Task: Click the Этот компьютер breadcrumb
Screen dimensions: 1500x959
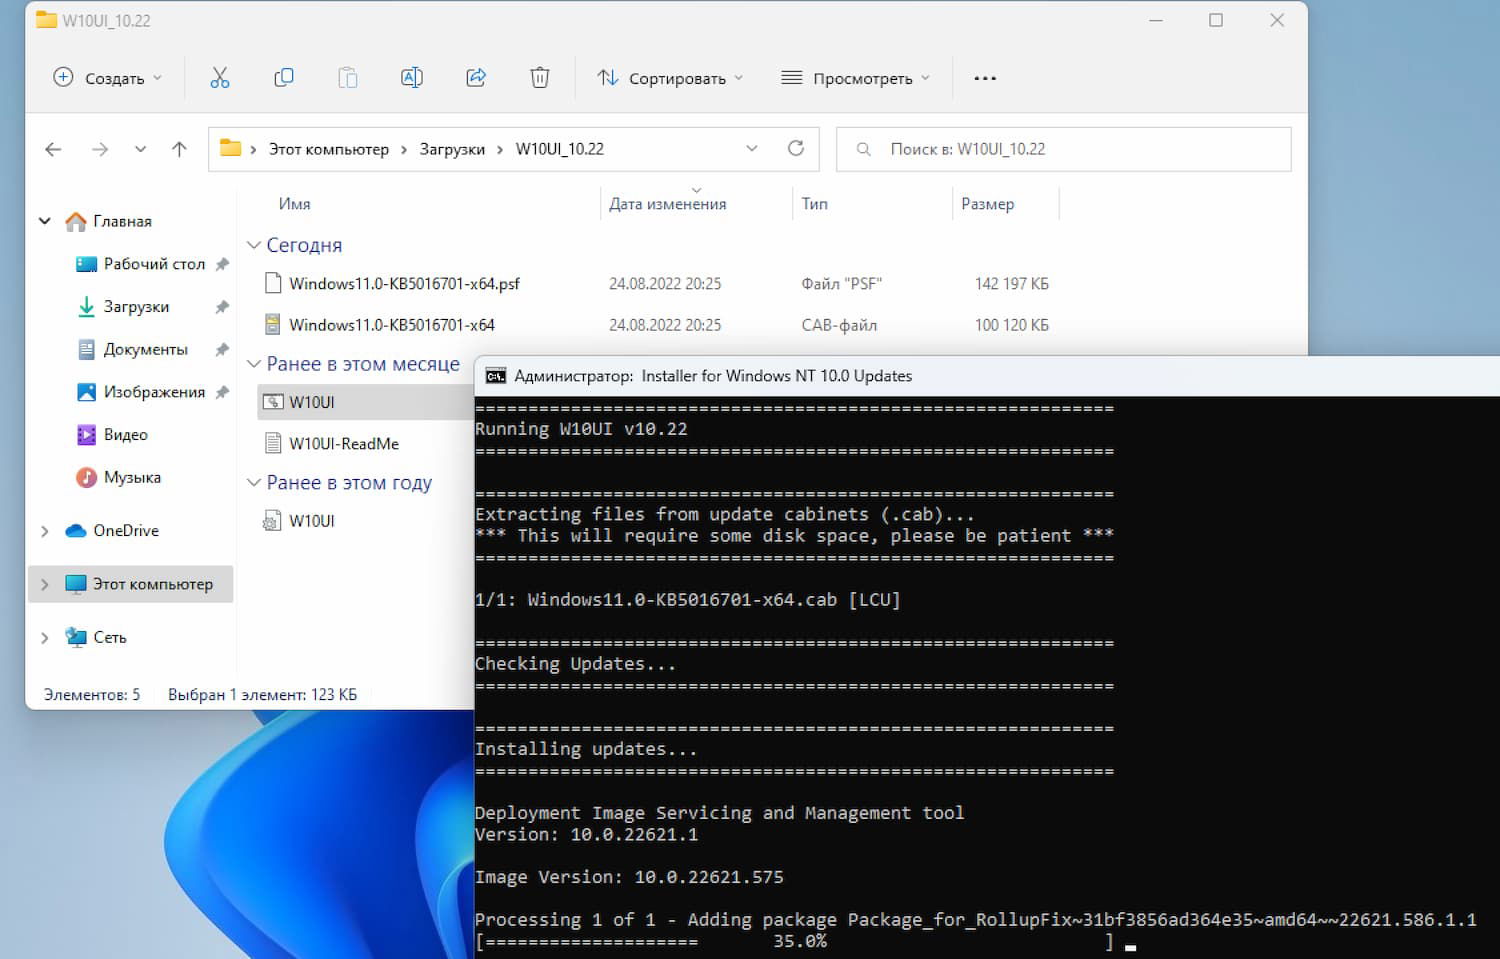Action: click(x=329, y=149)
